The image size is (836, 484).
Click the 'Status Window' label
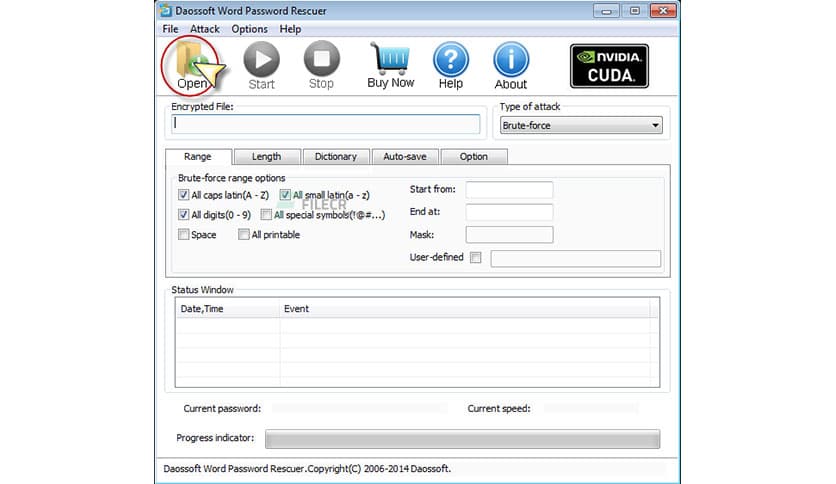click(202, 290)
